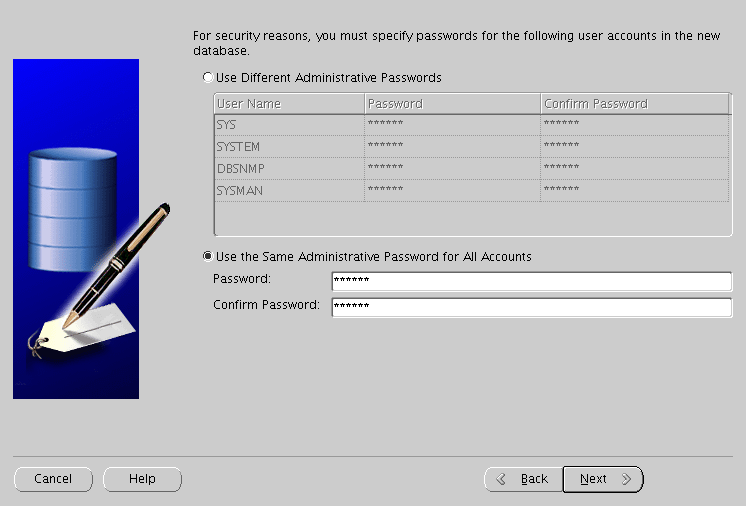Click the Next arrow chevron icon

click(627, 479)
